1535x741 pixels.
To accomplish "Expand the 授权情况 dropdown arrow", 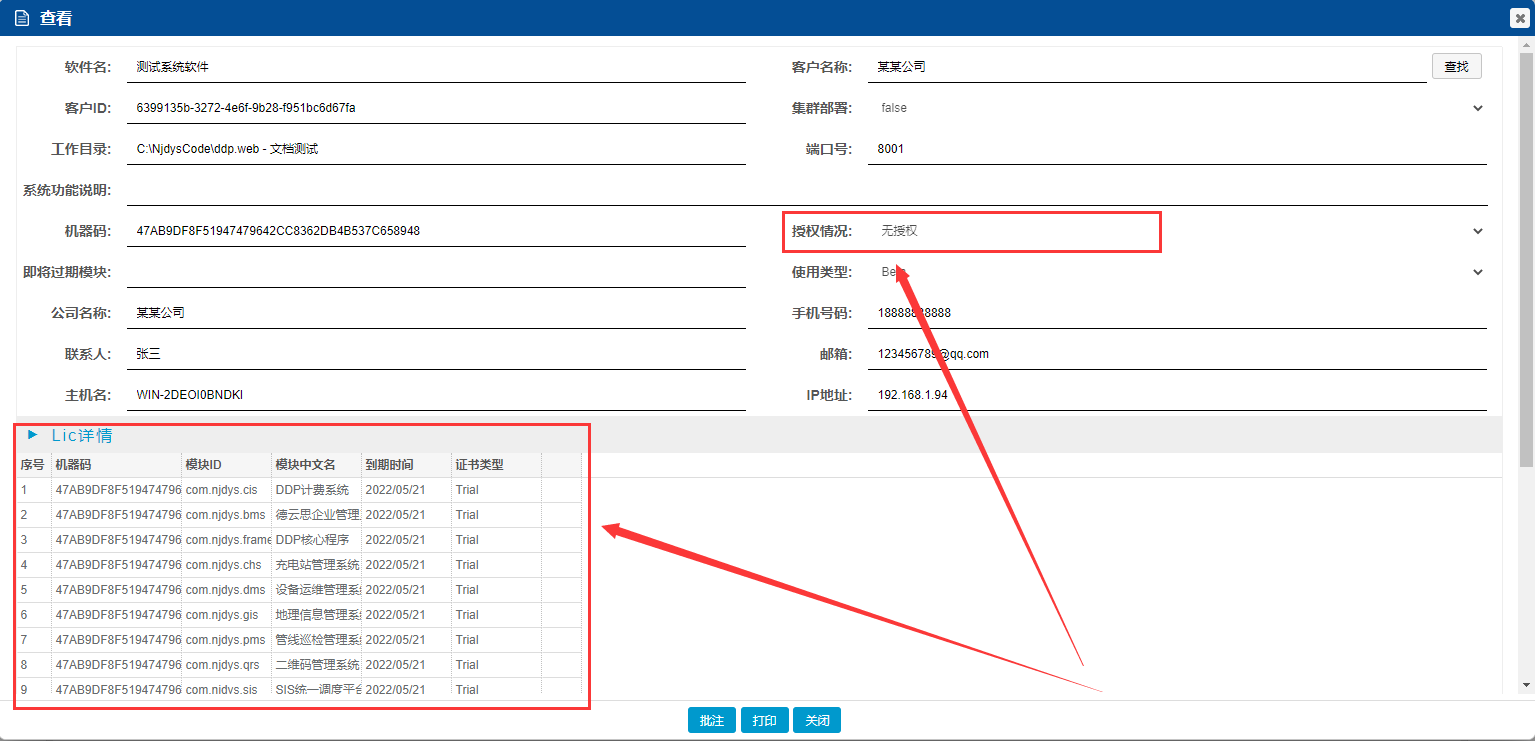I will point(1477,231).
